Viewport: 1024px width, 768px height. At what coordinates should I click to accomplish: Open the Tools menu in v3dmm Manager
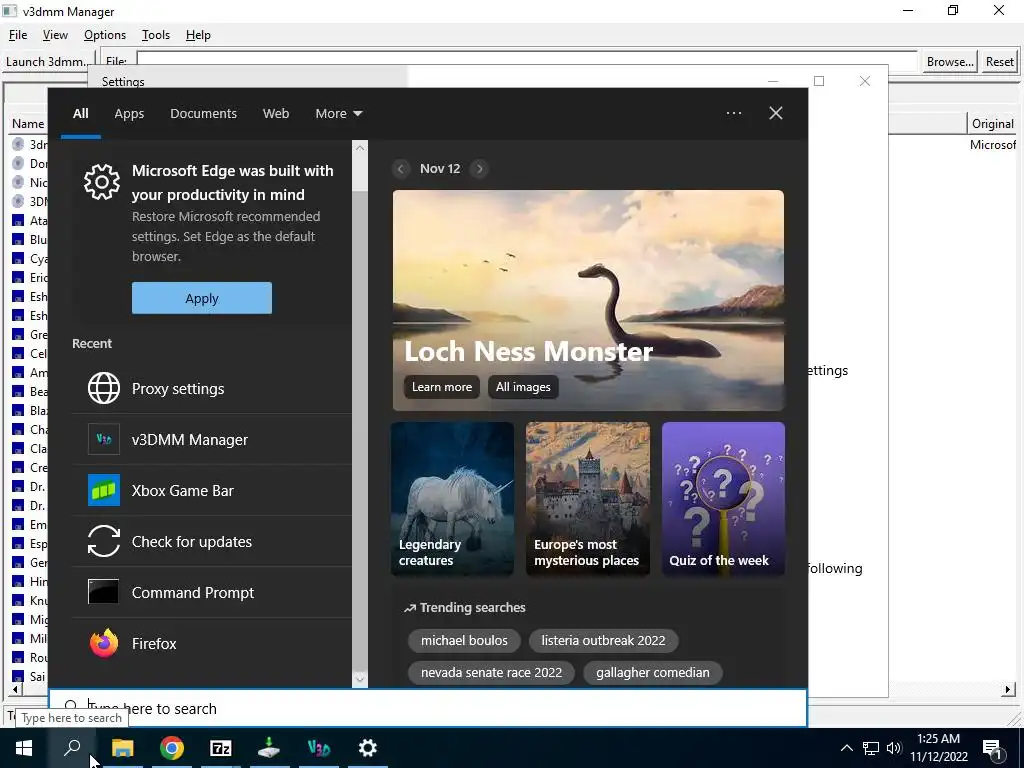pyautogui.click(x=155, y=35)
